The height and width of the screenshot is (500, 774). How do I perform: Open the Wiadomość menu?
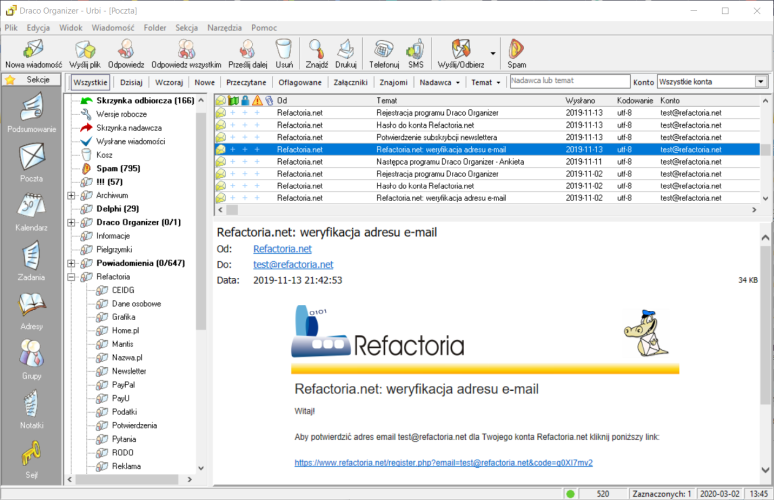113,28
